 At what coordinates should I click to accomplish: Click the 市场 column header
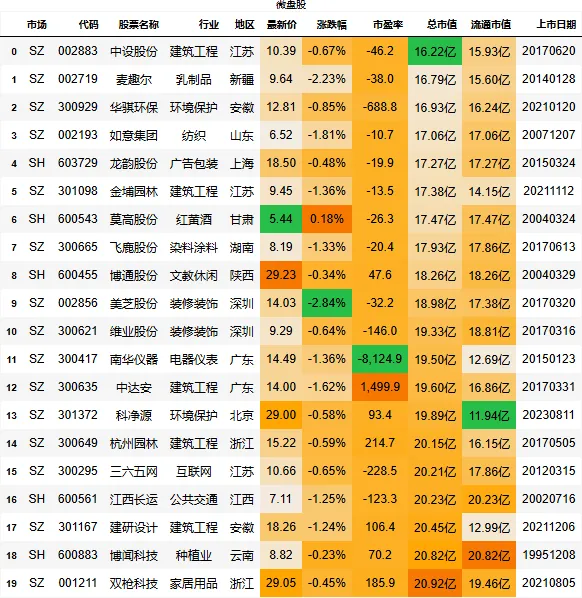[37, 25]
